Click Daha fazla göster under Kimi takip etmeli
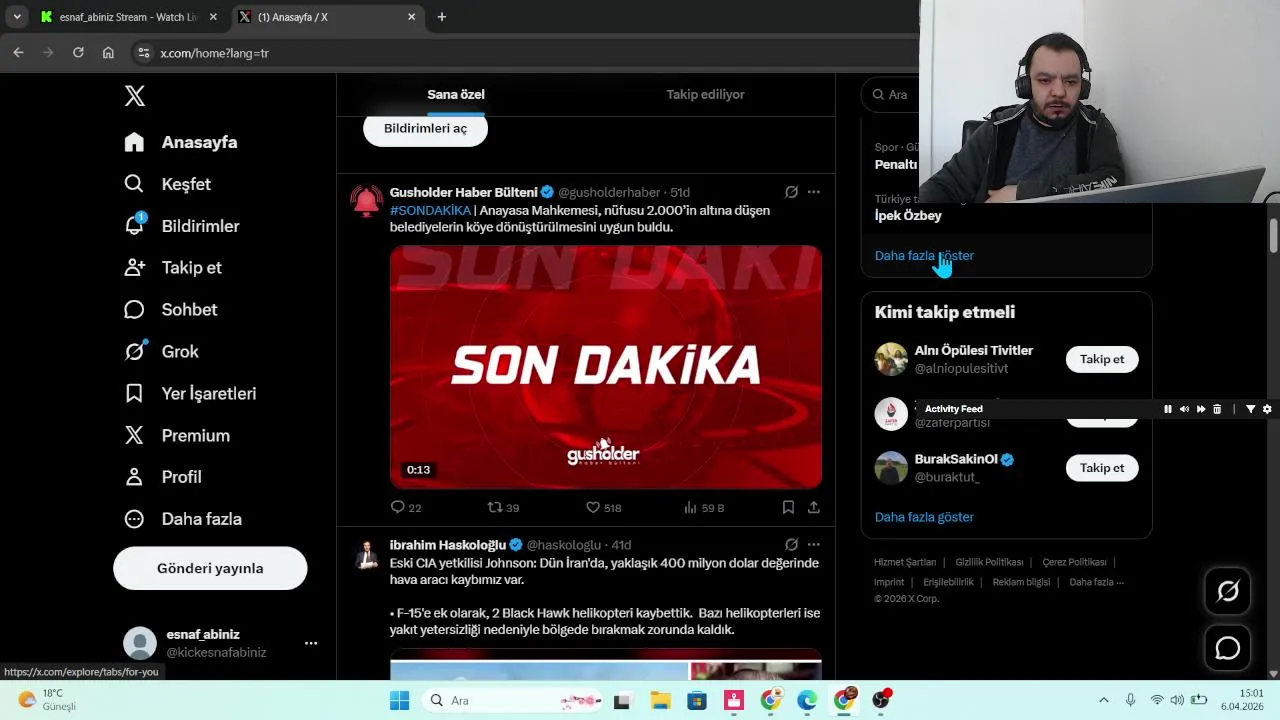Image resolution: width=1280 pixels, height=720 pixels. click(924, 517)
